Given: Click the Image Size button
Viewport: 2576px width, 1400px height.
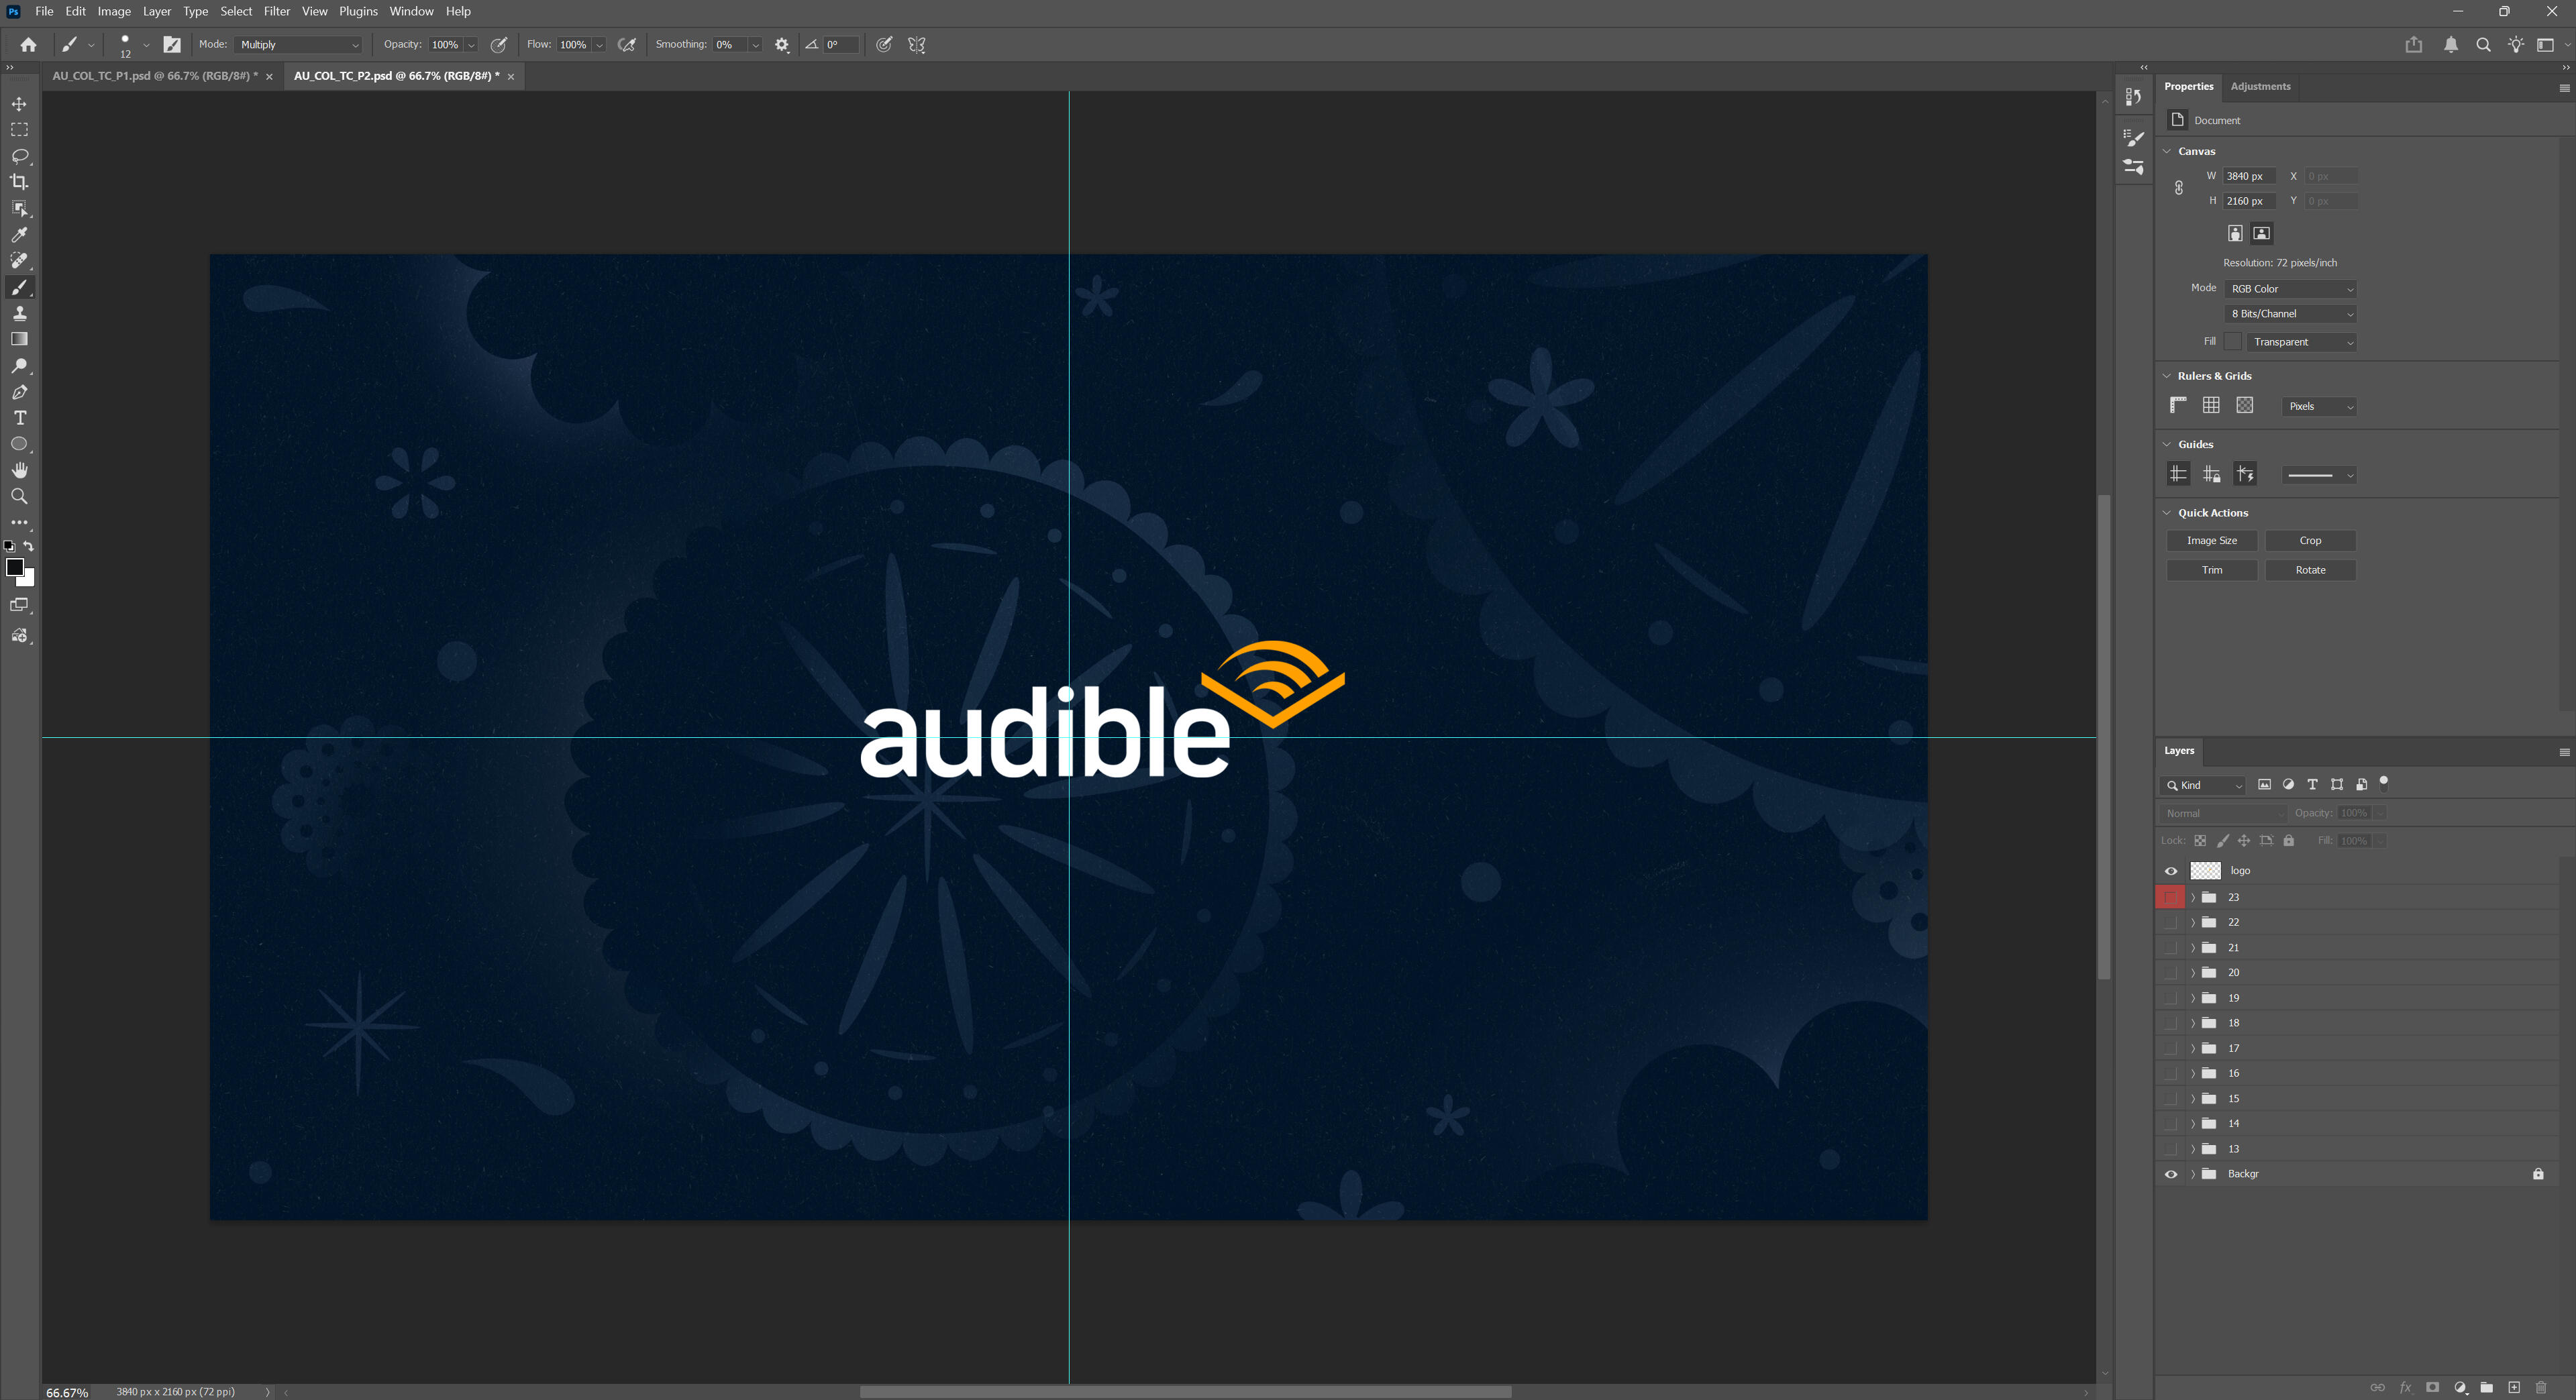Looking at the screenshot, I should [x=2211, y=541].
